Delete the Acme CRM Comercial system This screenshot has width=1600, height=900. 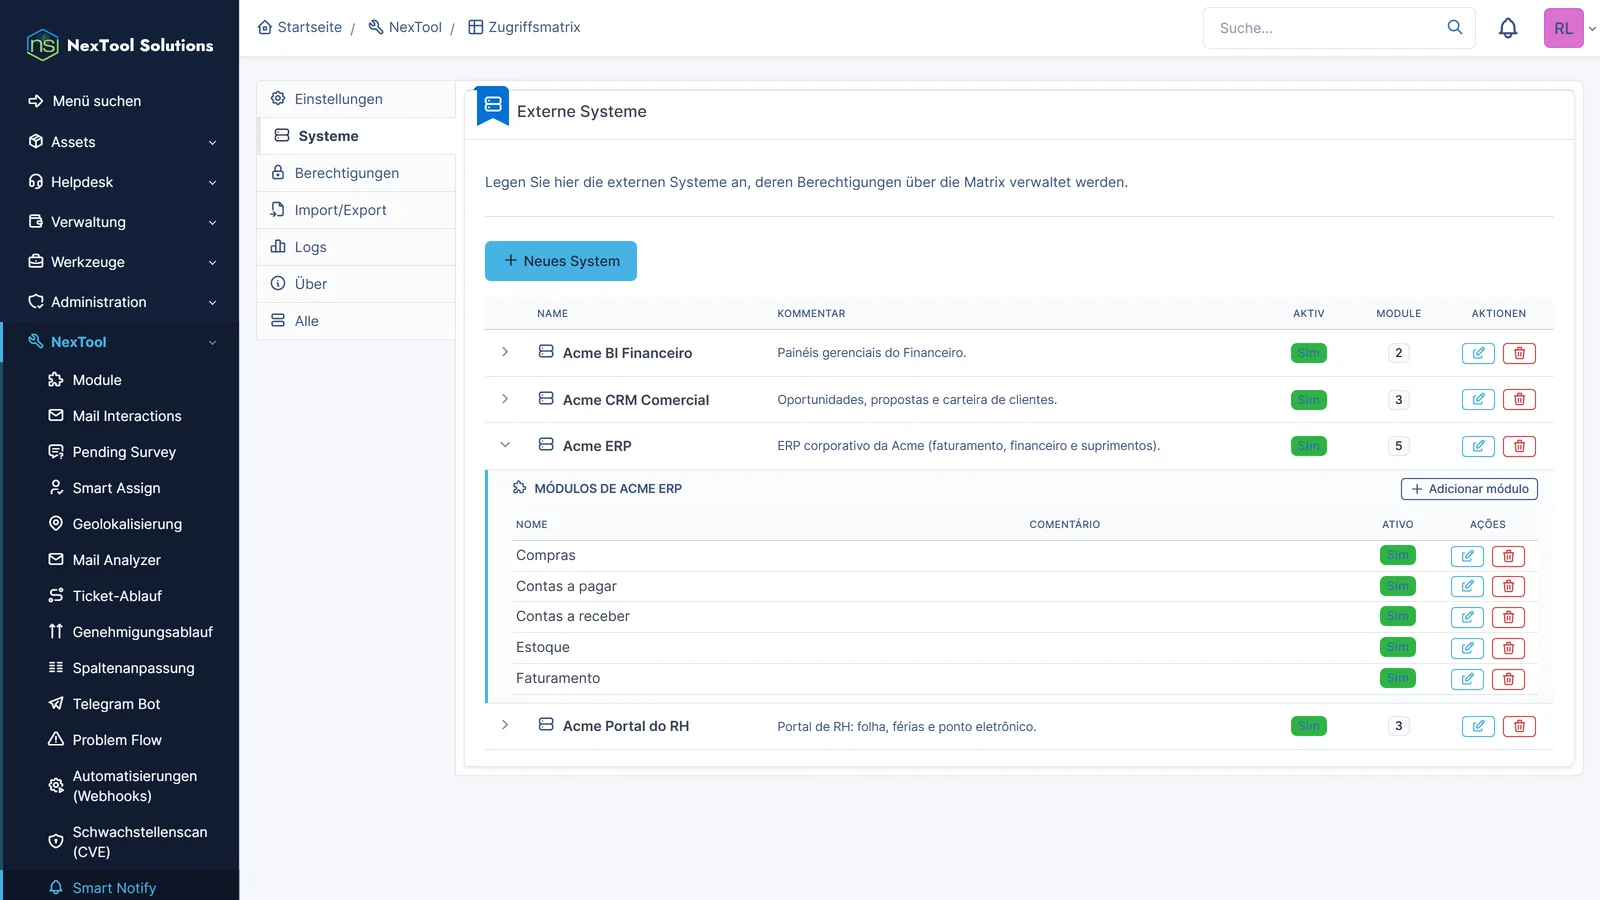click(x=1519, y=400)
